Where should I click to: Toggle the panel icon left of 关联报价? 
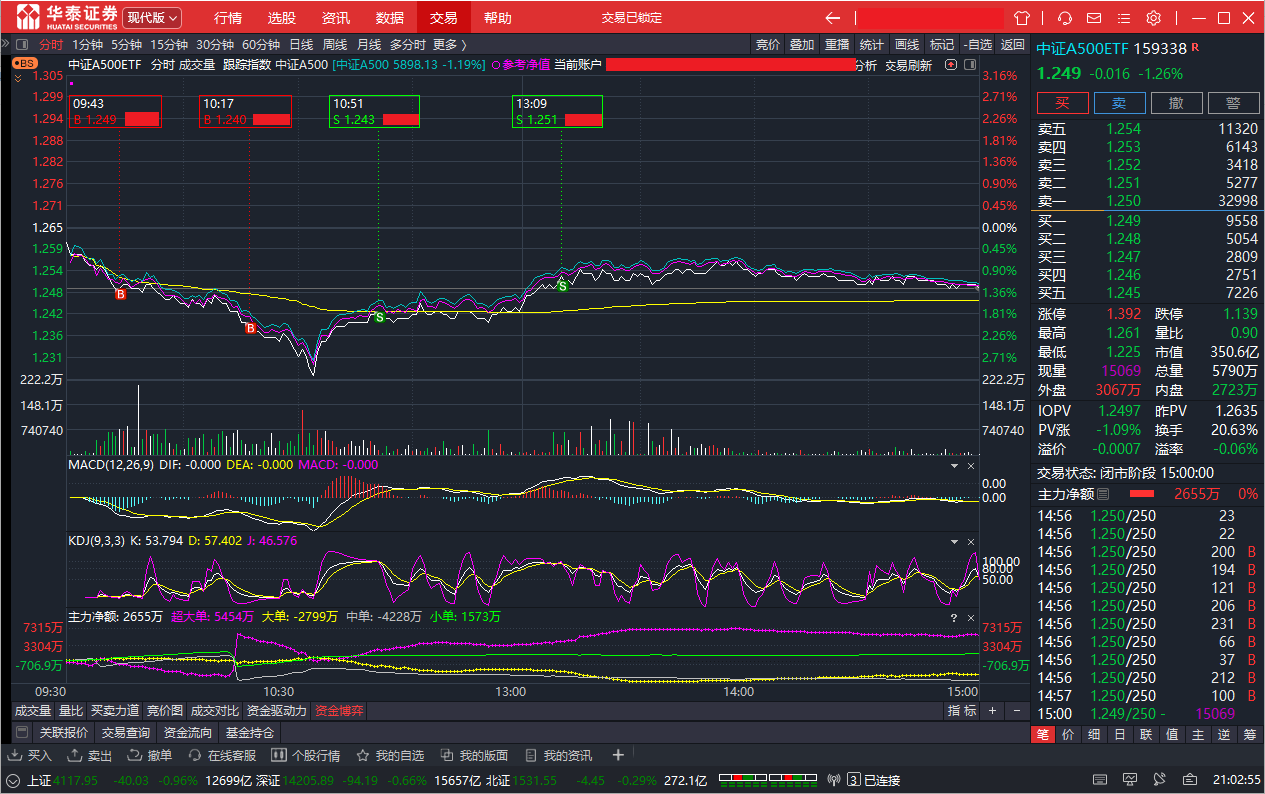pyautogui.click(x=22, y=733)
